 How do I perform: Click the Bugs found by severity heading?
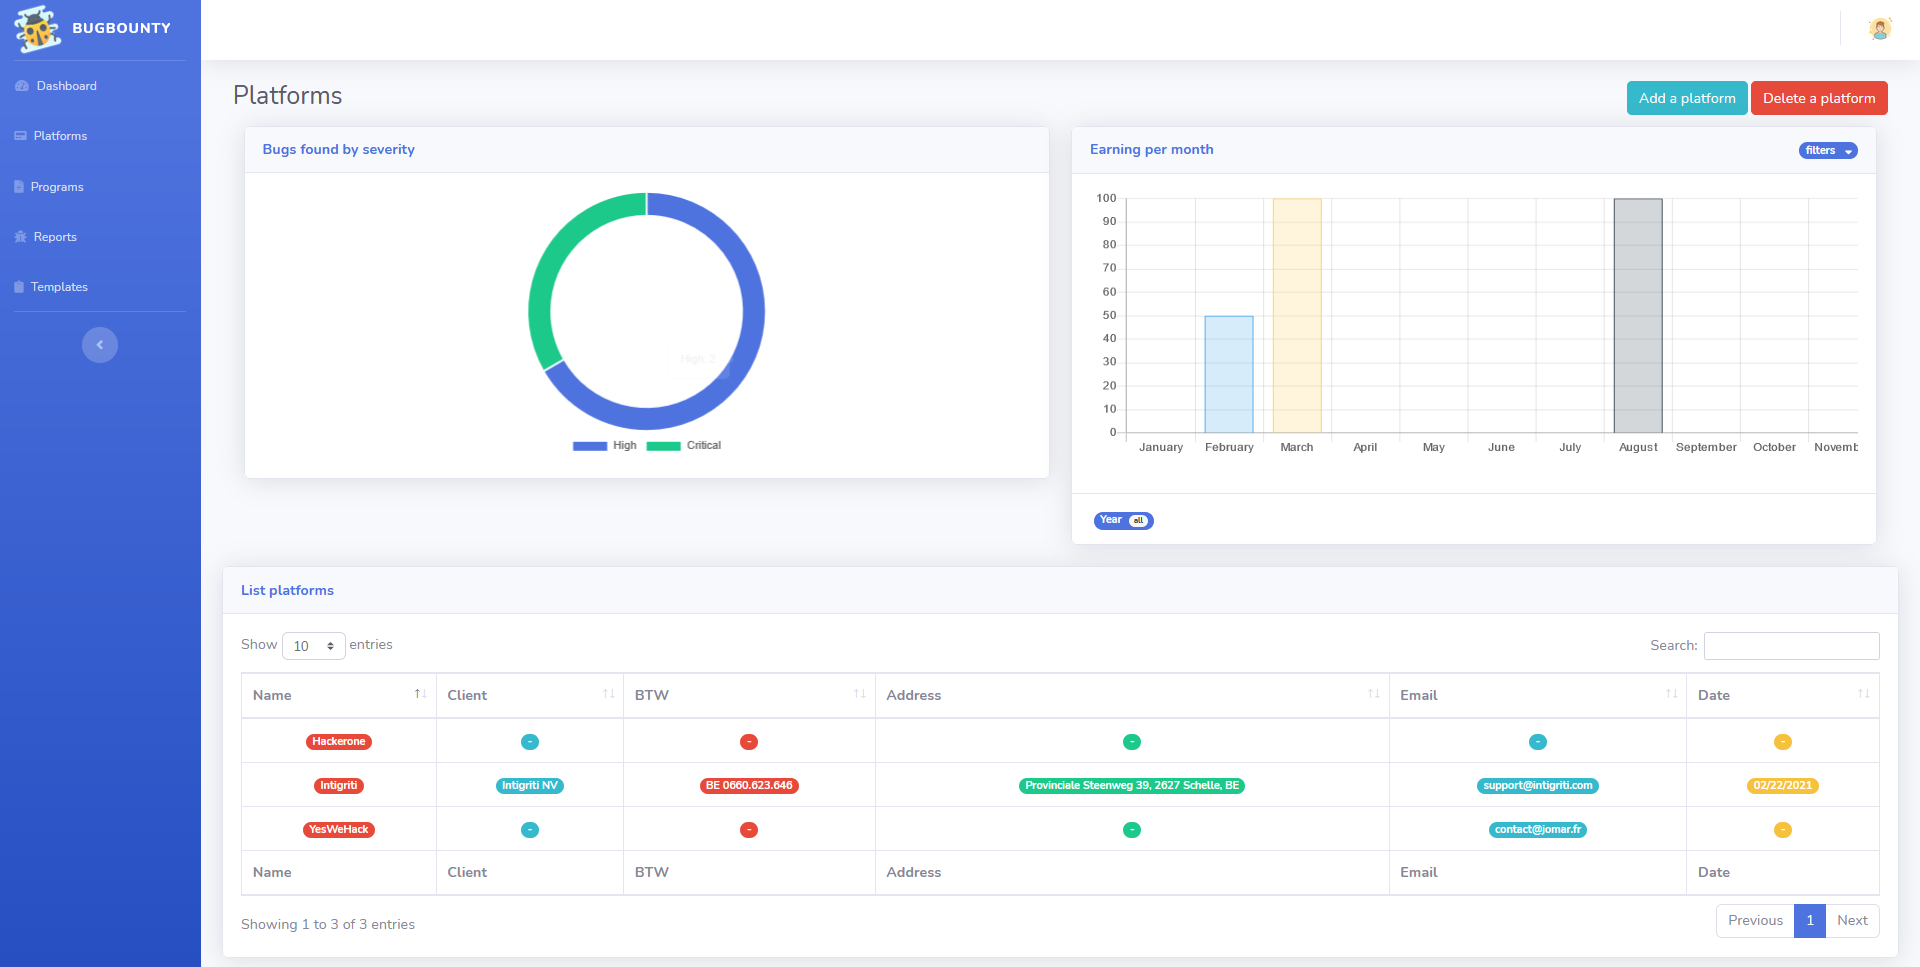coord(339,150)
